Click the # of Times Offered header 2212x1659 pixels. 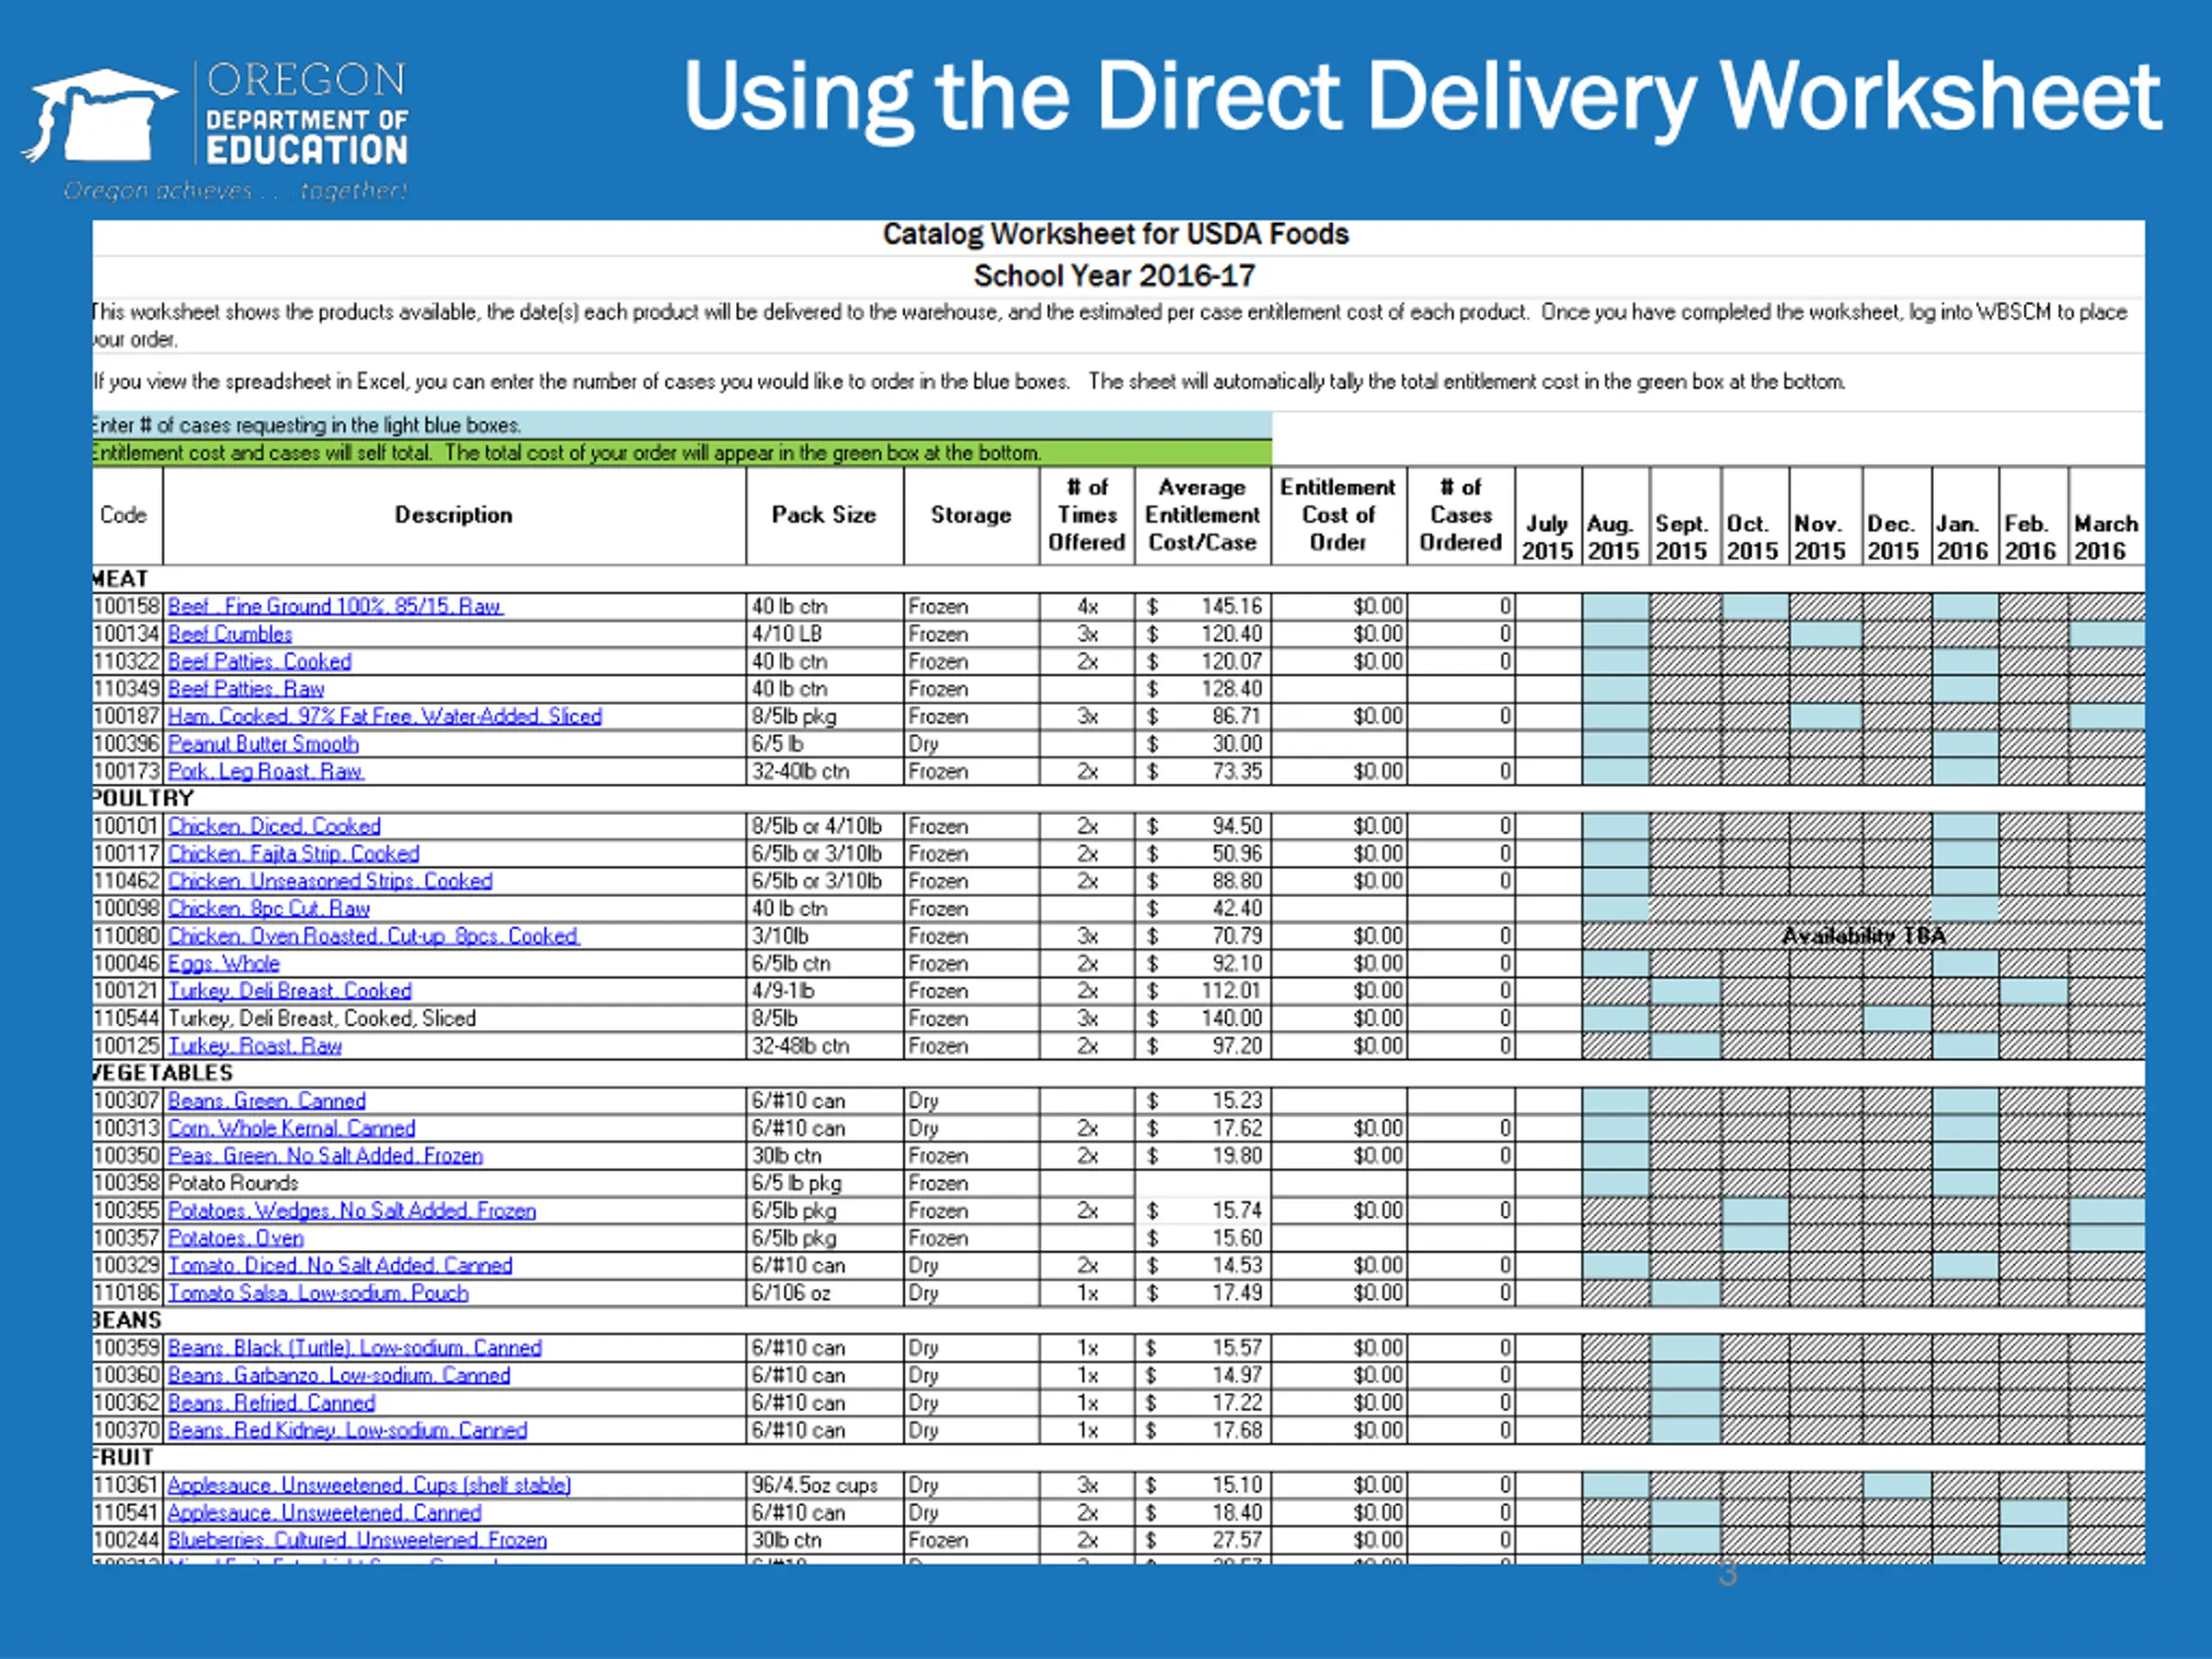tap(1087, 515)
